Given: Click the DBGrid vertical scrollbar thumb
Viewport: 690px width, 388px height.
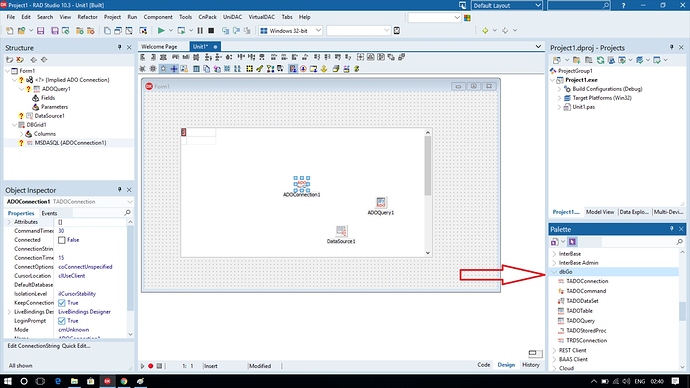Looking at the screenshot, I should [x=428, y=165].
